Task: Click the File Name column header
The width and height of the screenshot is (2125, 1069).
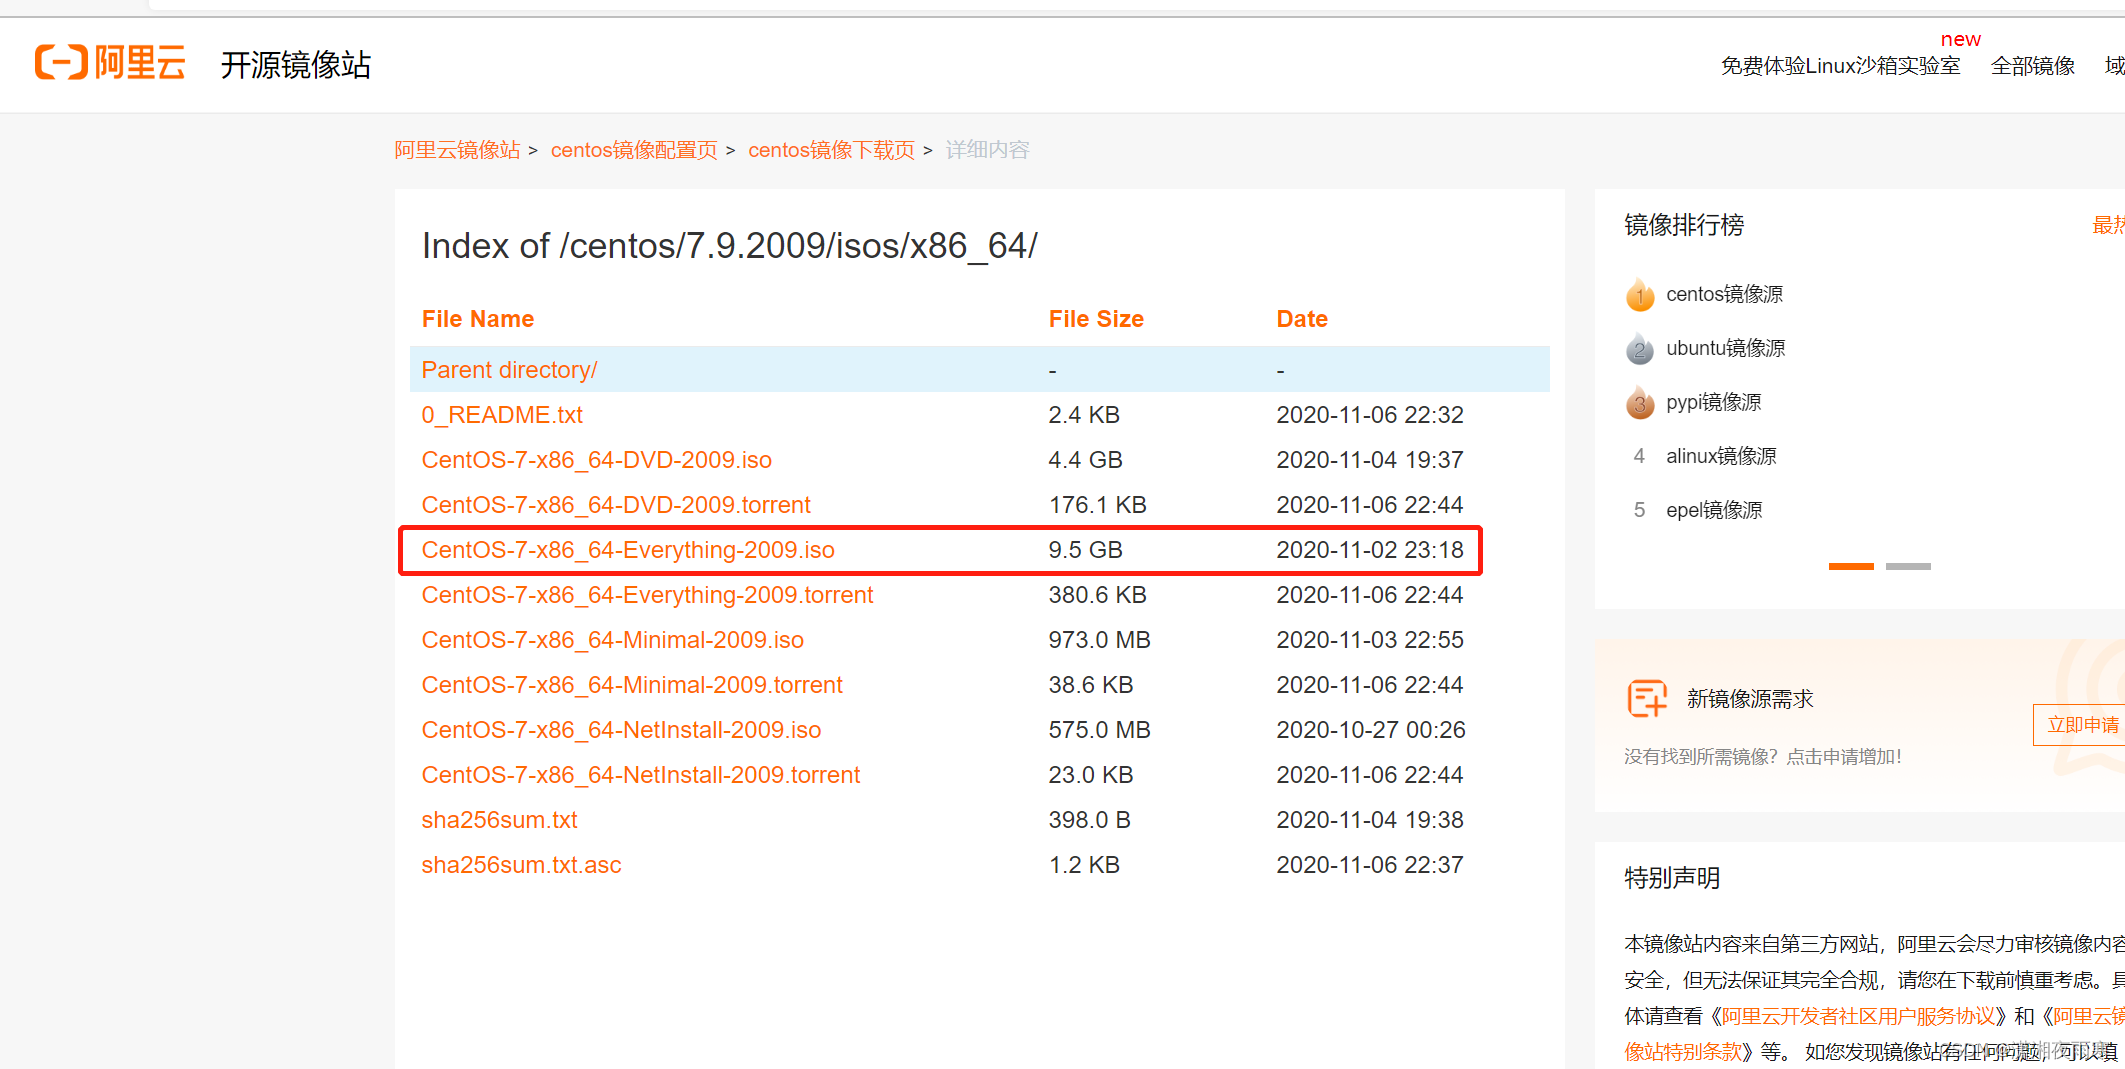Action: [478, 319]
